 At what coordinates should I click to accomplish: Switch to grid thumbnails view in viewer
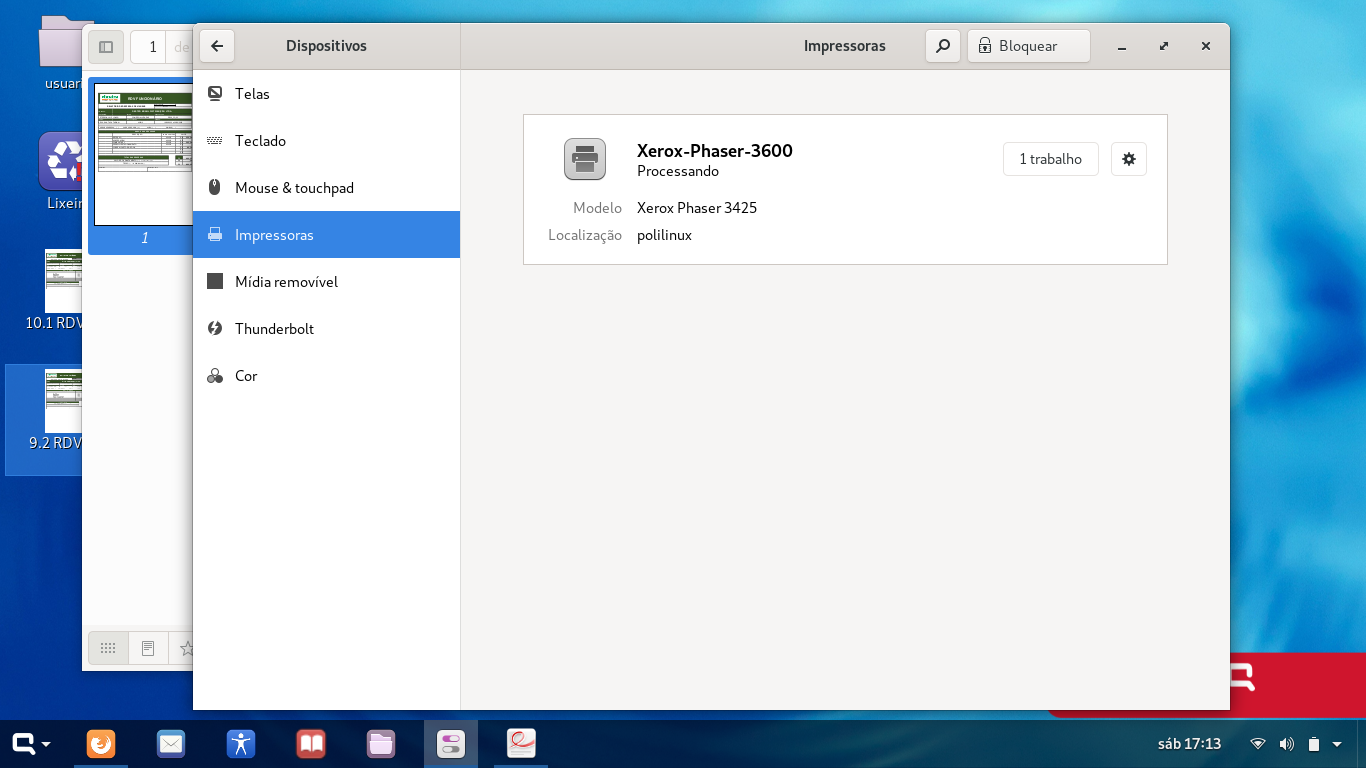point(109,648)
